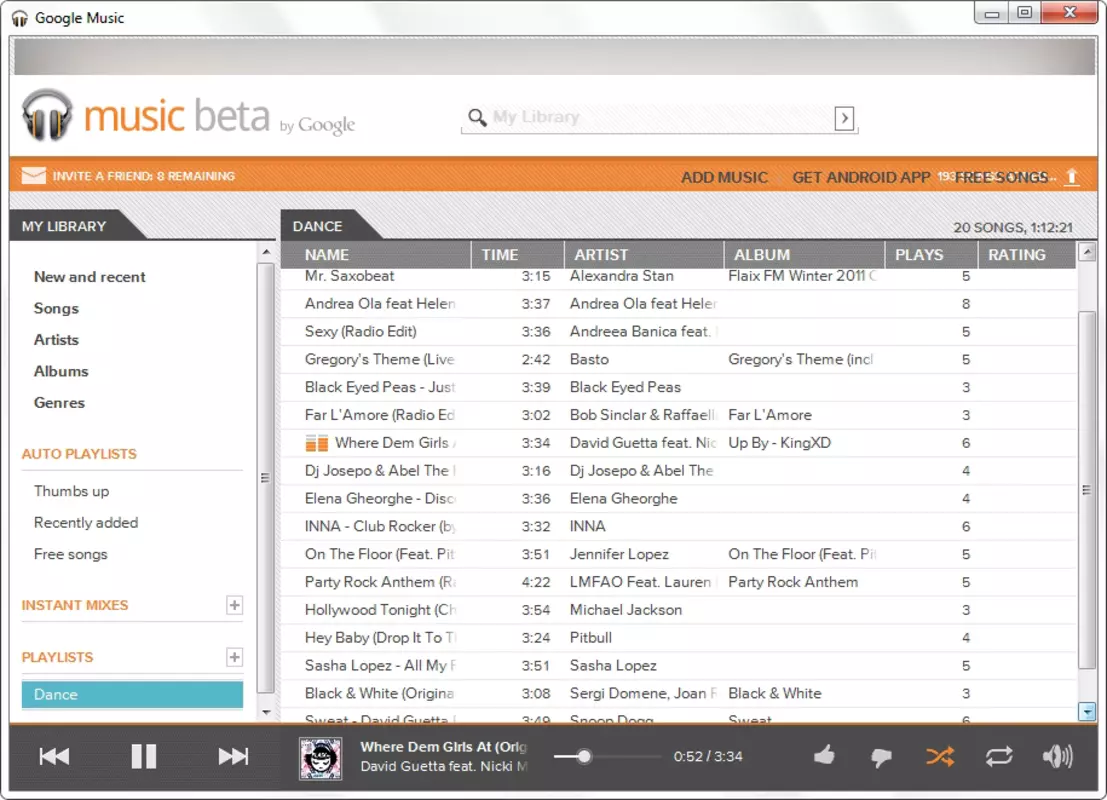Click the Google Music headphones icon in the title bar

pos(20,18)
